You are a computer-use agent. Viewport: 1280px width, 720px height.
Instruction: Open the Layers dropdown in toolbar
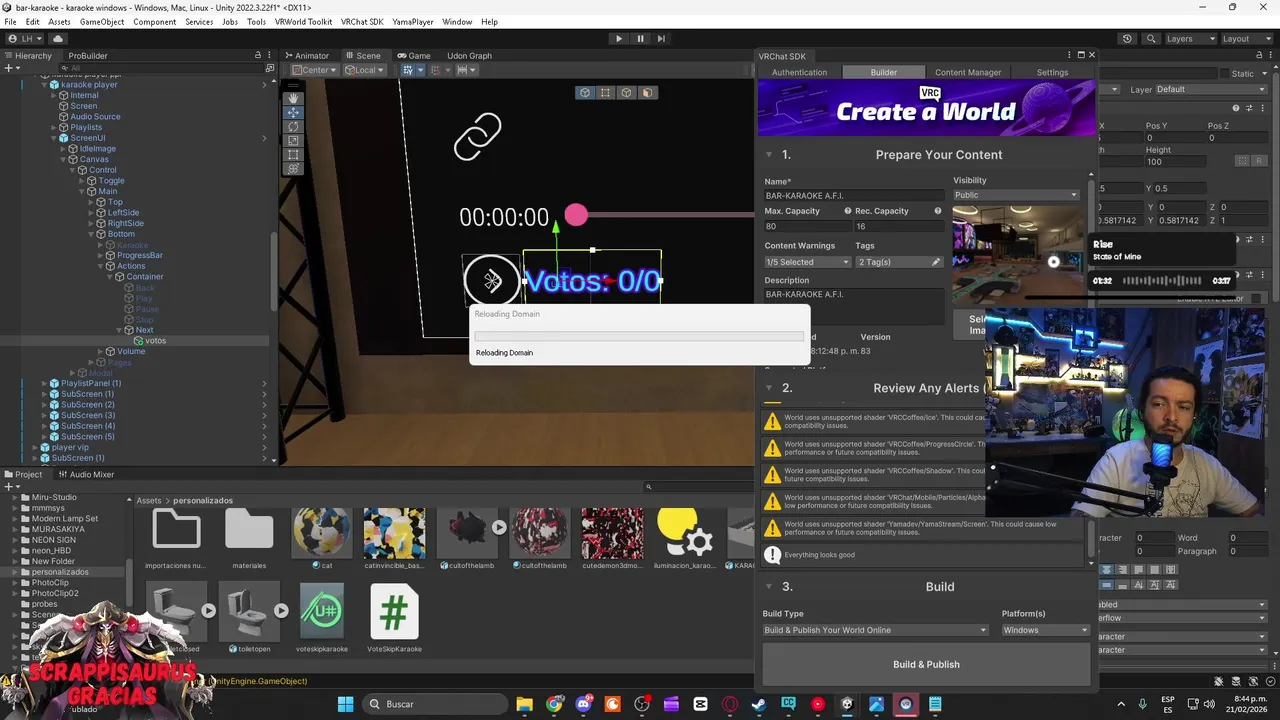click(1190, 38)
